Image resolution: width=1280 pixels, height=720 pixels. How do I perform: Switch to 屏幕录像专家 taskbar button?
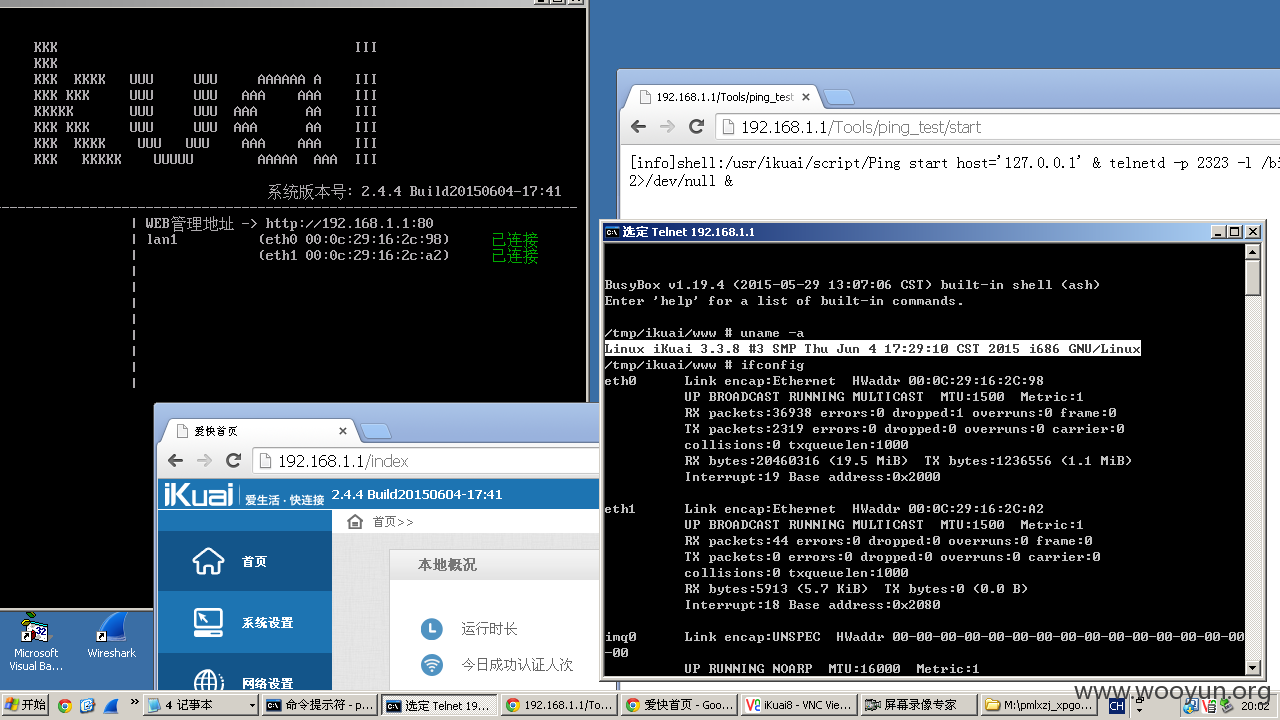(x=920, y=705)
